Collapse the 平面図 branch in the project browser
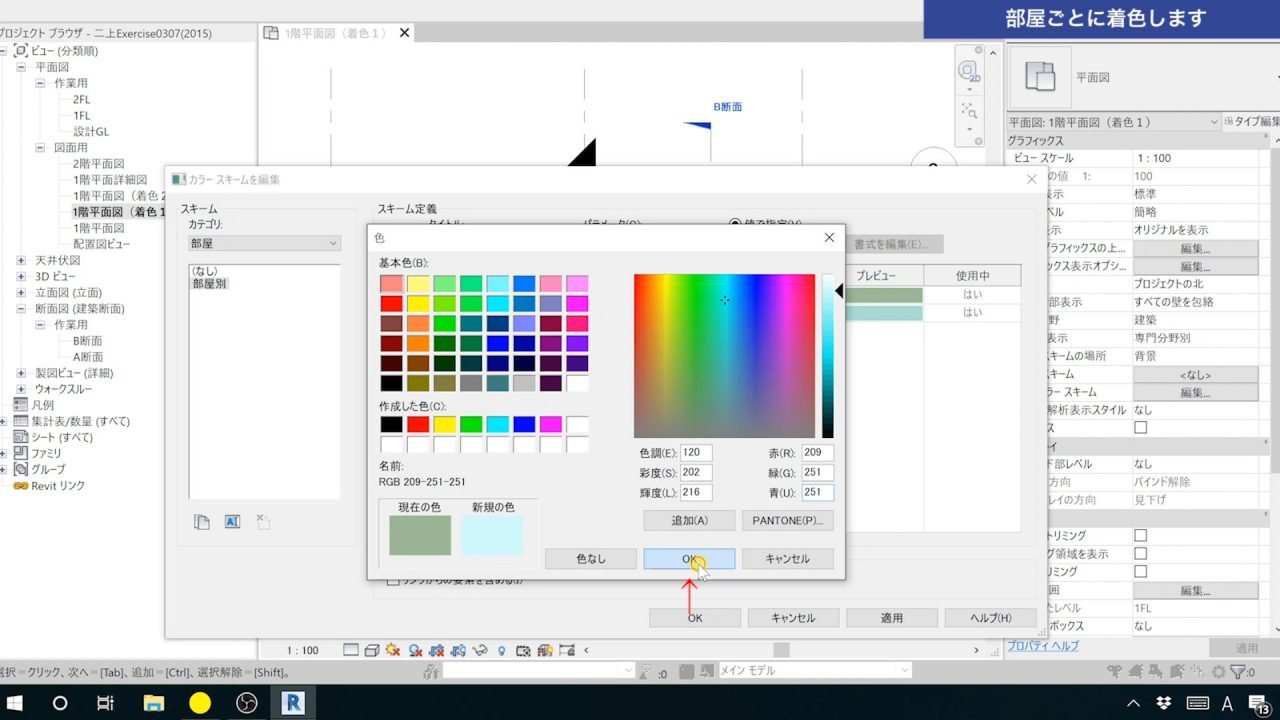1280x720 pixels. coord(22,66)
